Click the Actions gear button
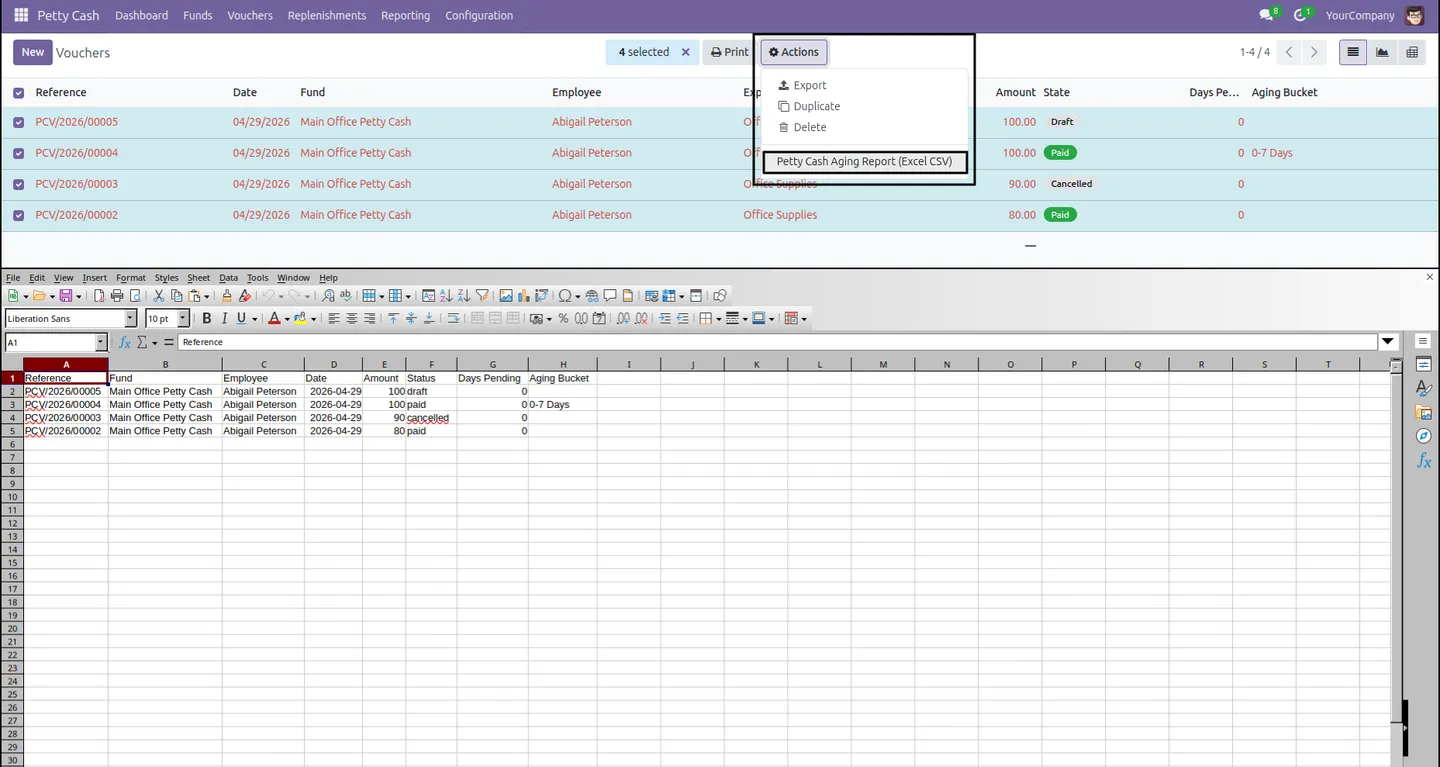This screenshot has width=1440, height=767. (x=794, y=52)
